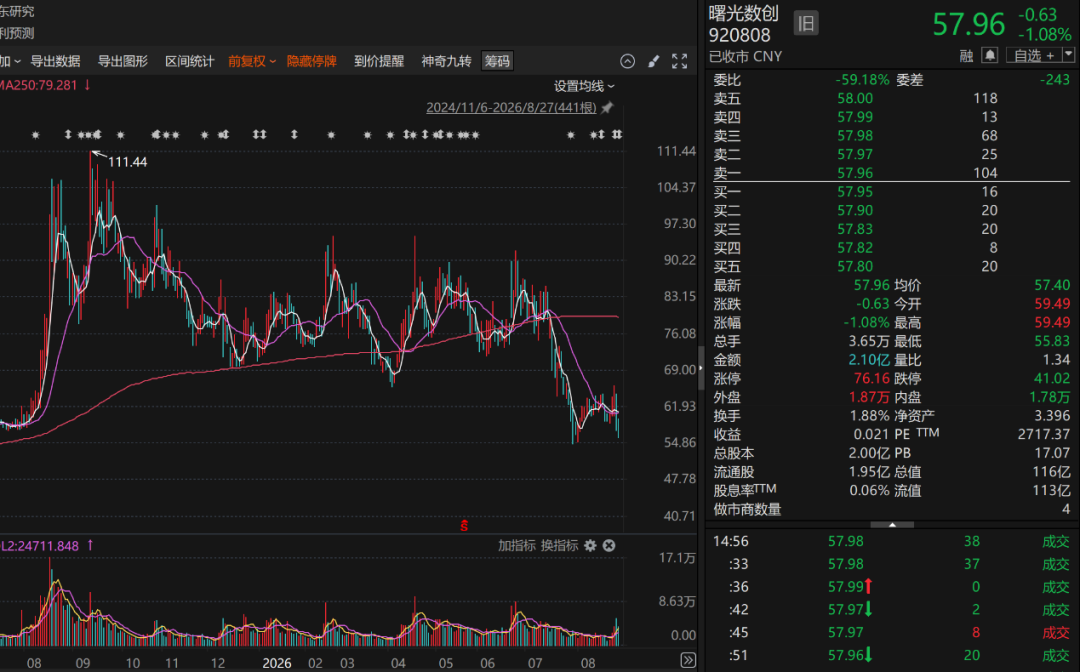This screenshot has width=1080, height=672.
Task: Close the volume indicator panel
Action: (x=609, y=545)
